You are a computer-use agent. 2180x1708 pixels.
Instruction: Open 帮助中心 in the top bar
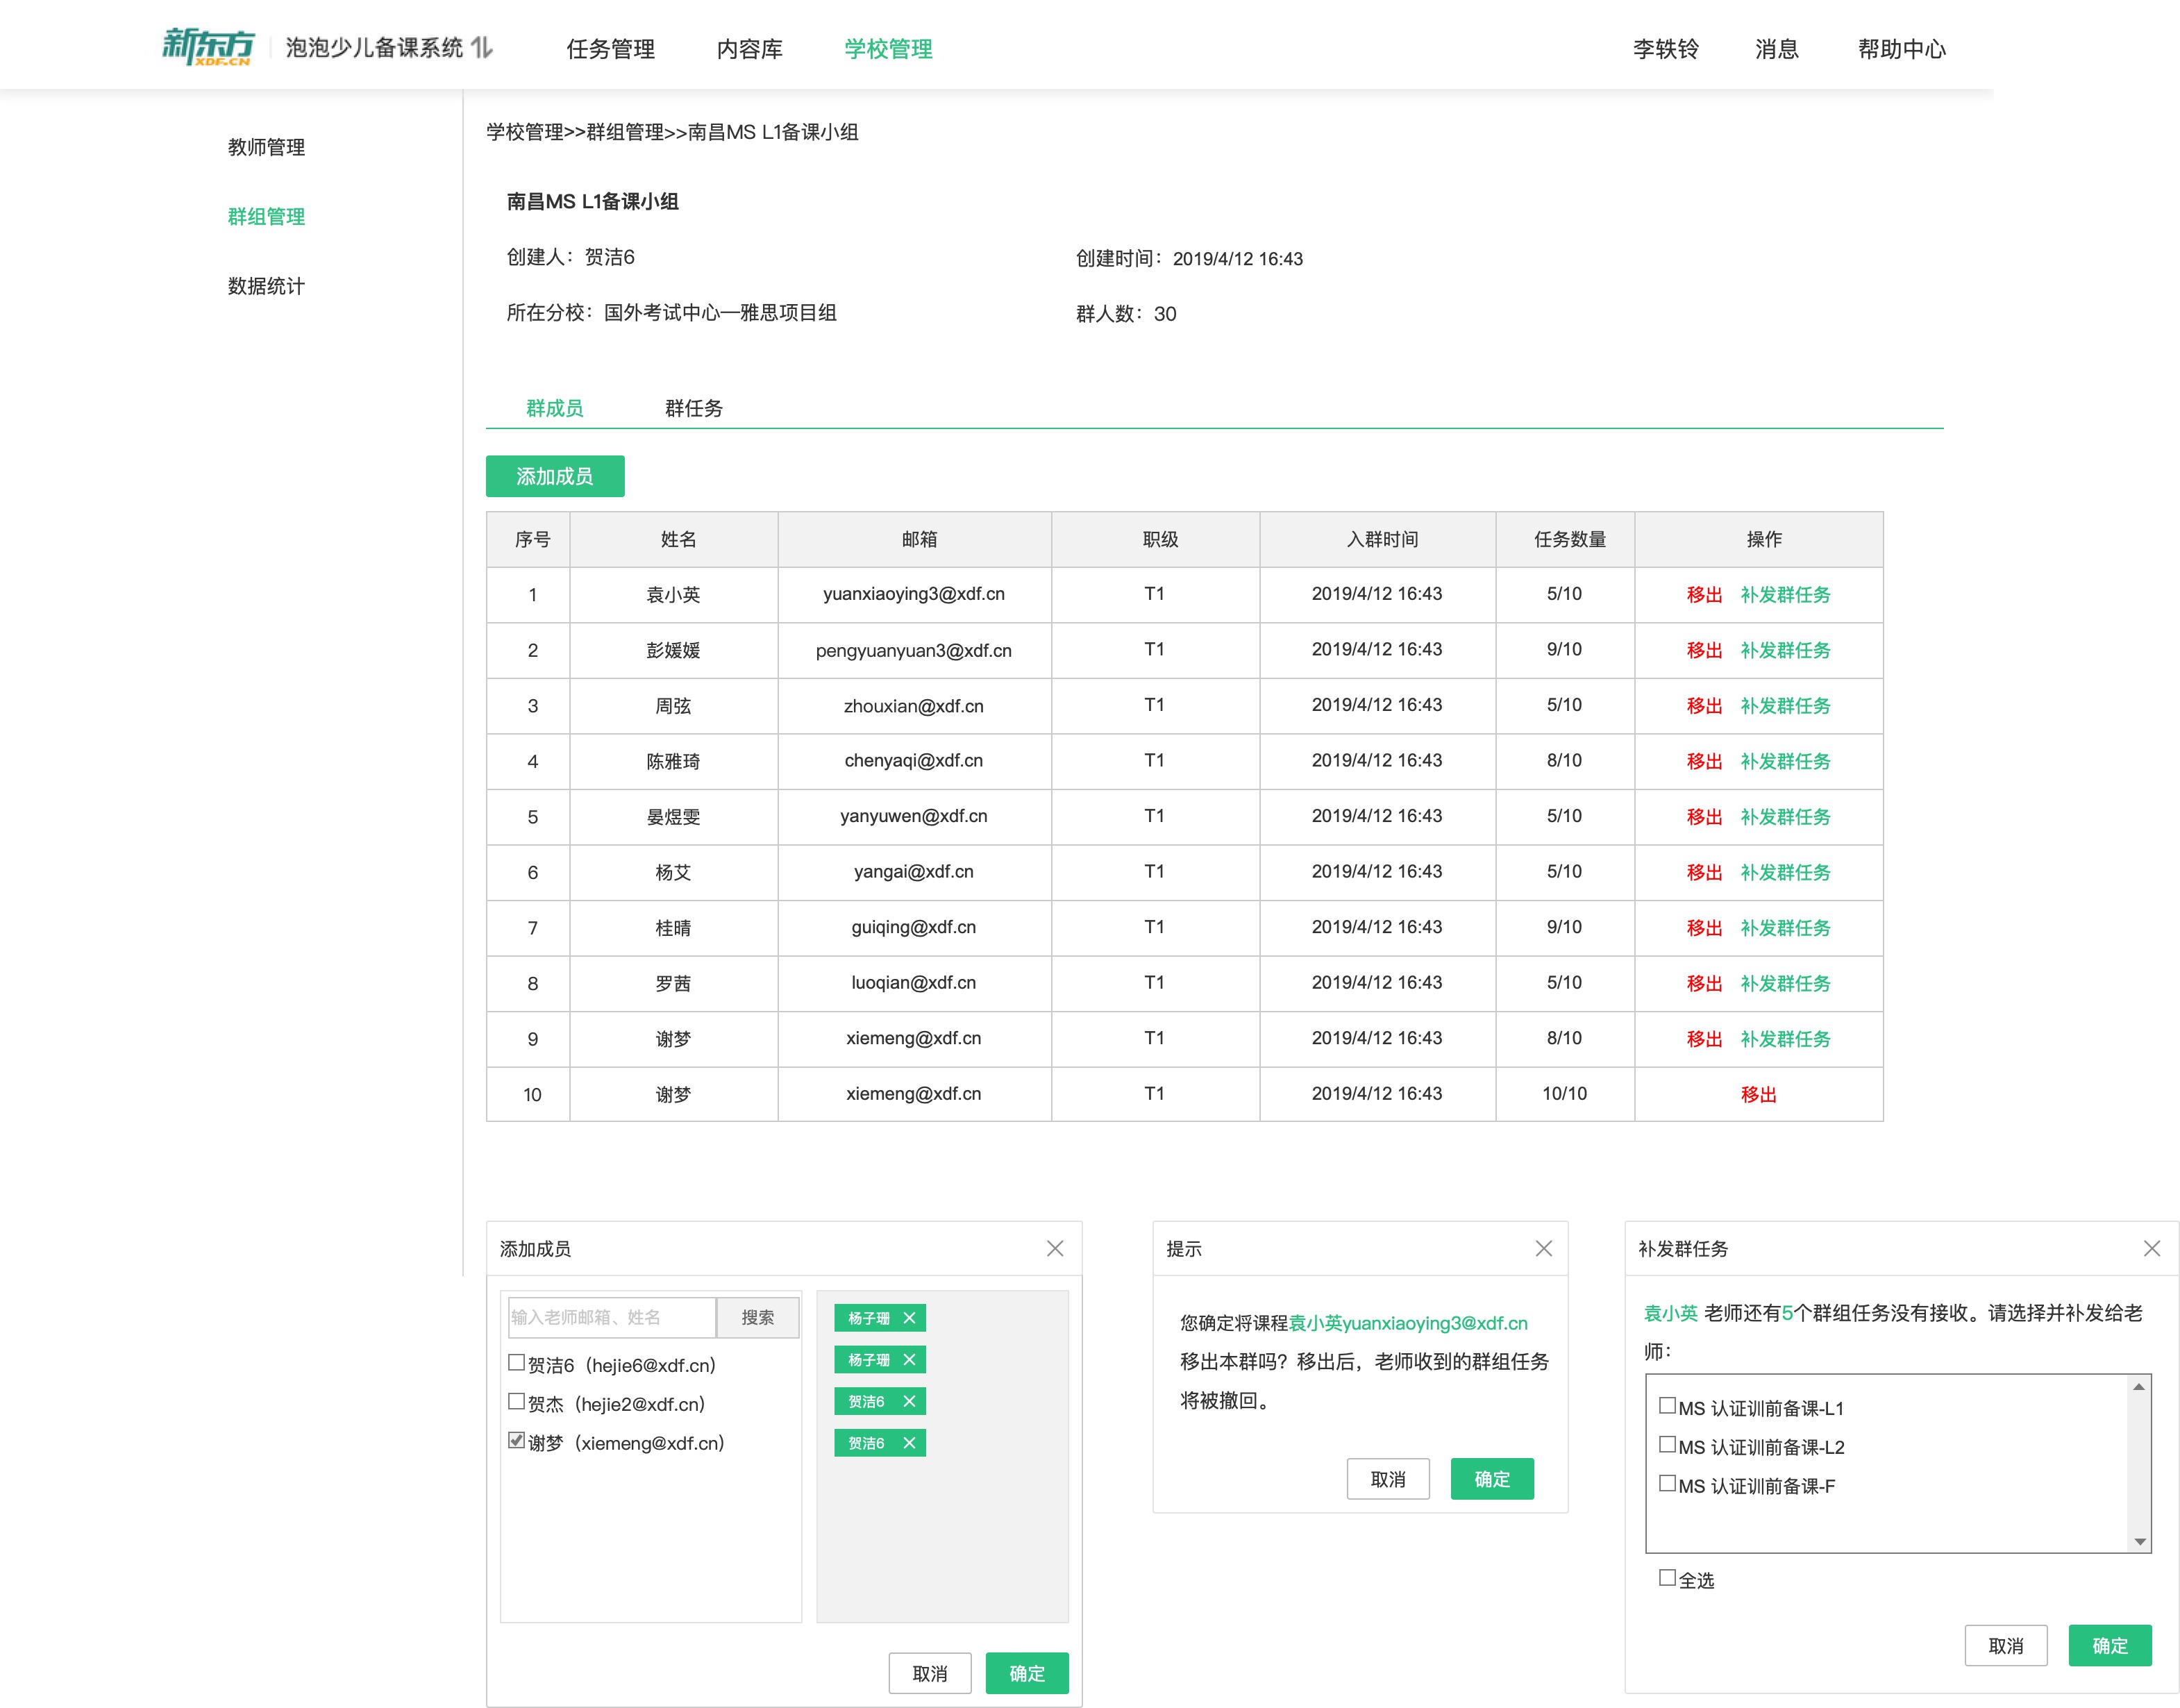(x=1901, y=49)
